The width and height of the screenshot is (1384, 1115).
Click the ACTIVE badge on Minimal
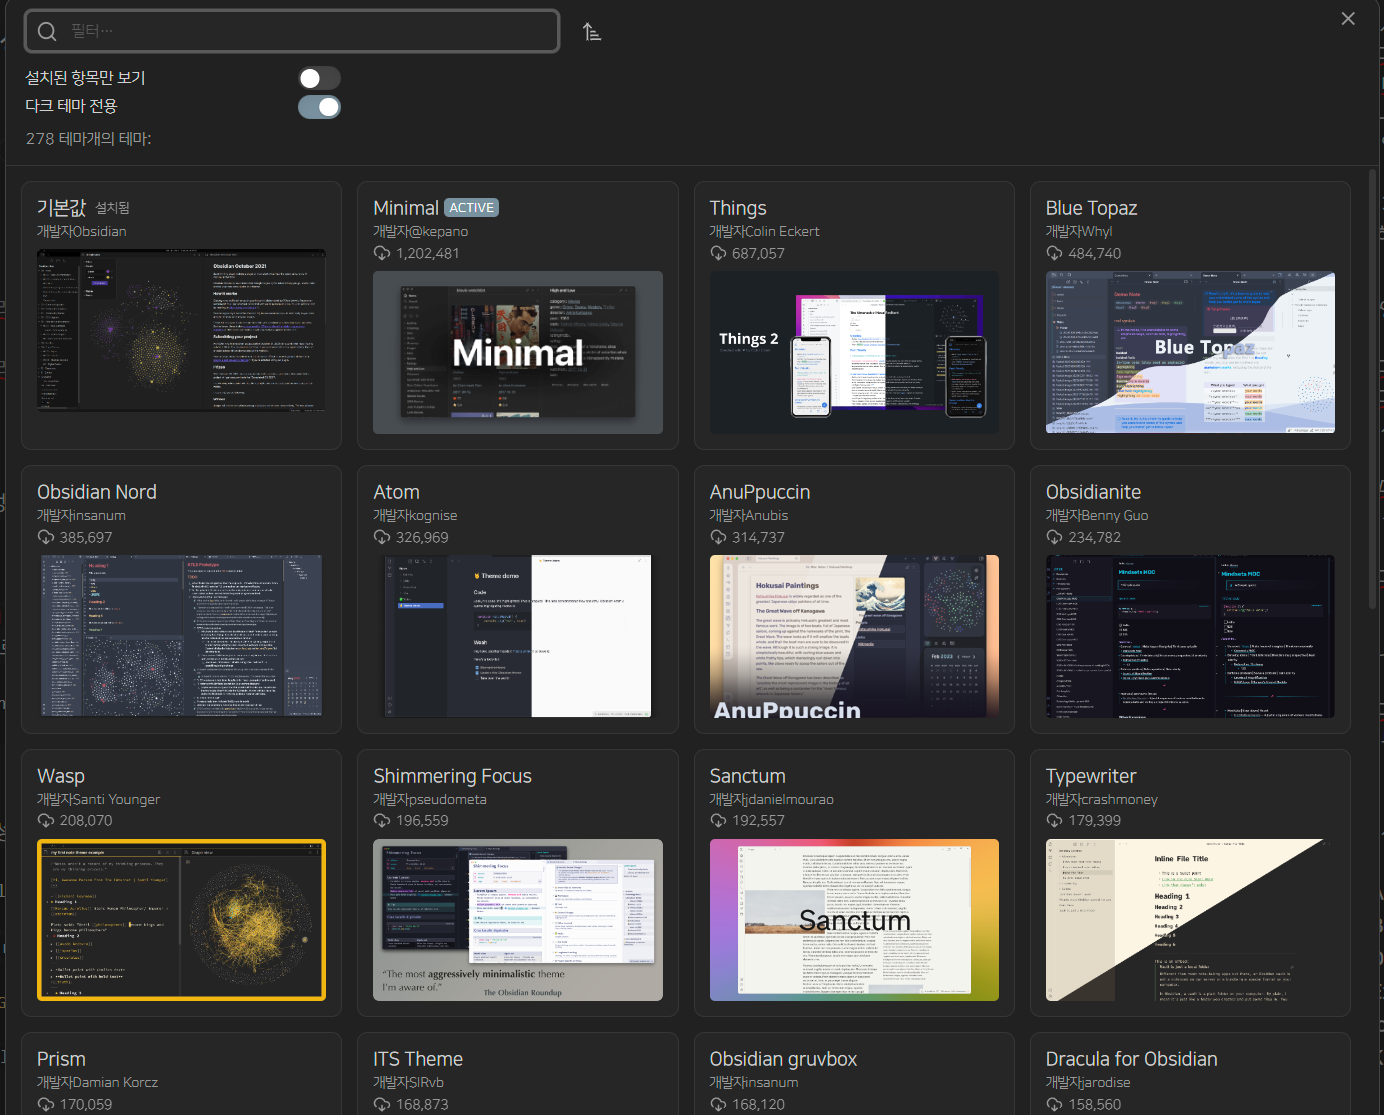(x=471, y=208)
